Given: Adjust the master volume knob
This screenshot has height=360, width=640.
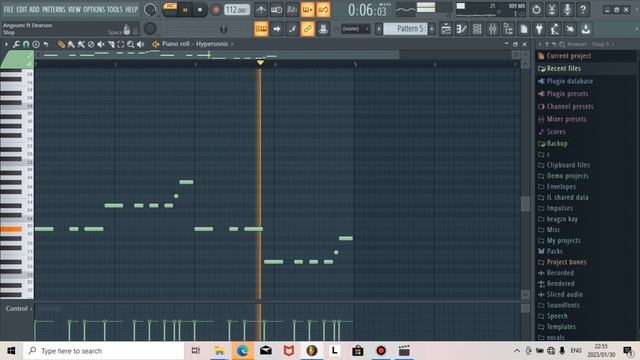Looking at the screenshot, I should [150, 9].
